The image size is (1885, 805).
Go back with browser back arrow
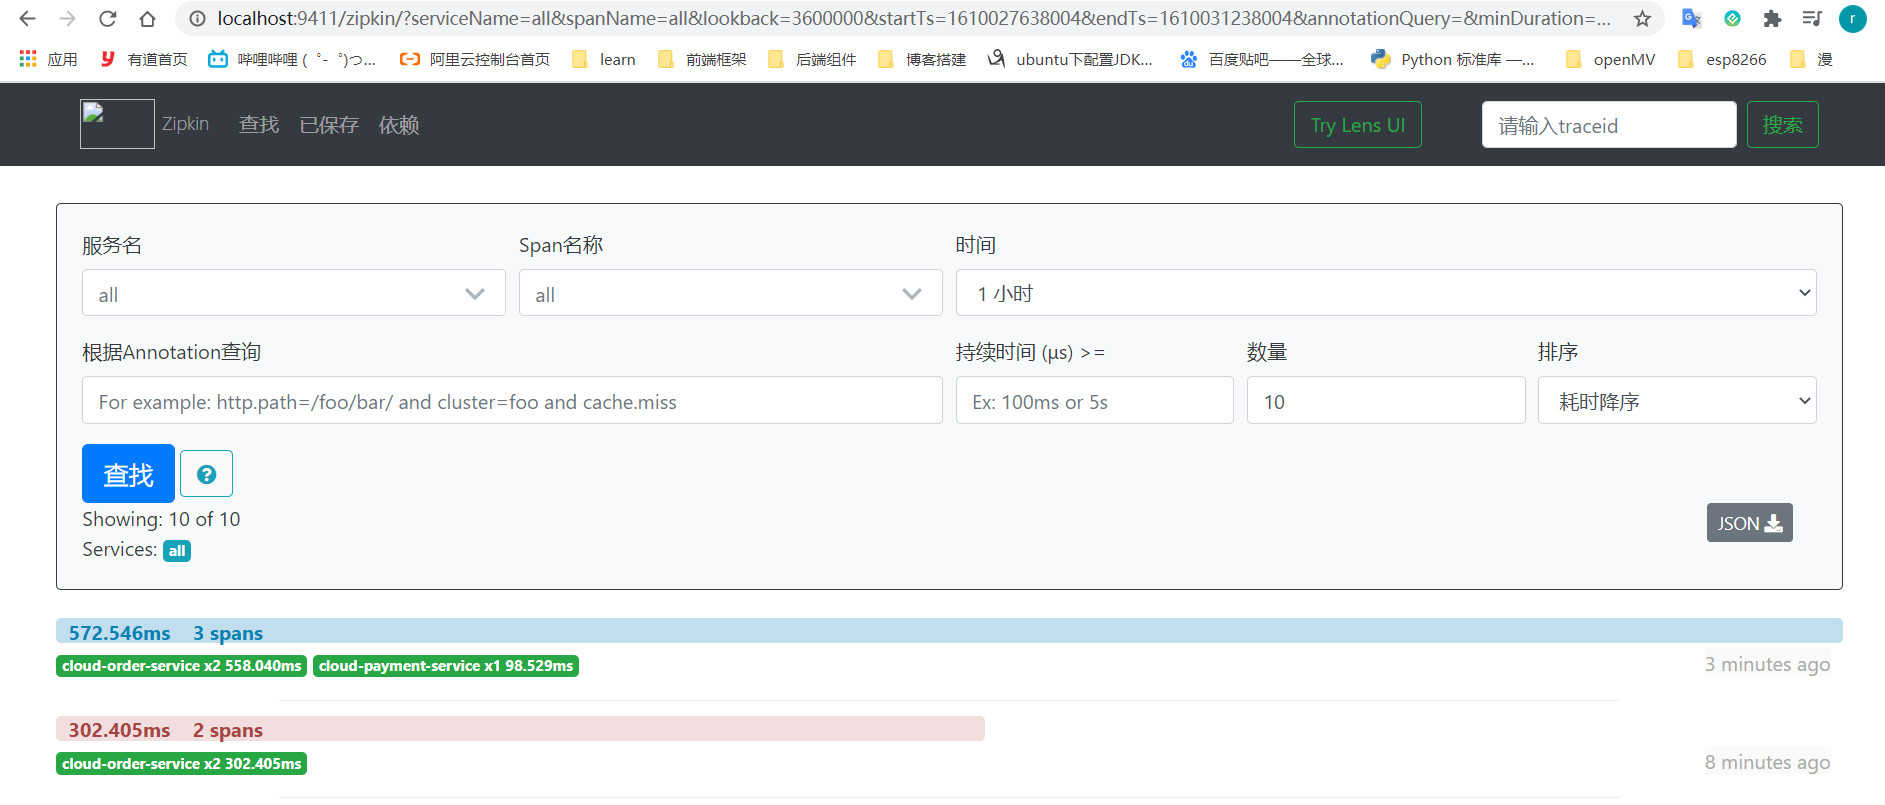click(x=28, y=19)
